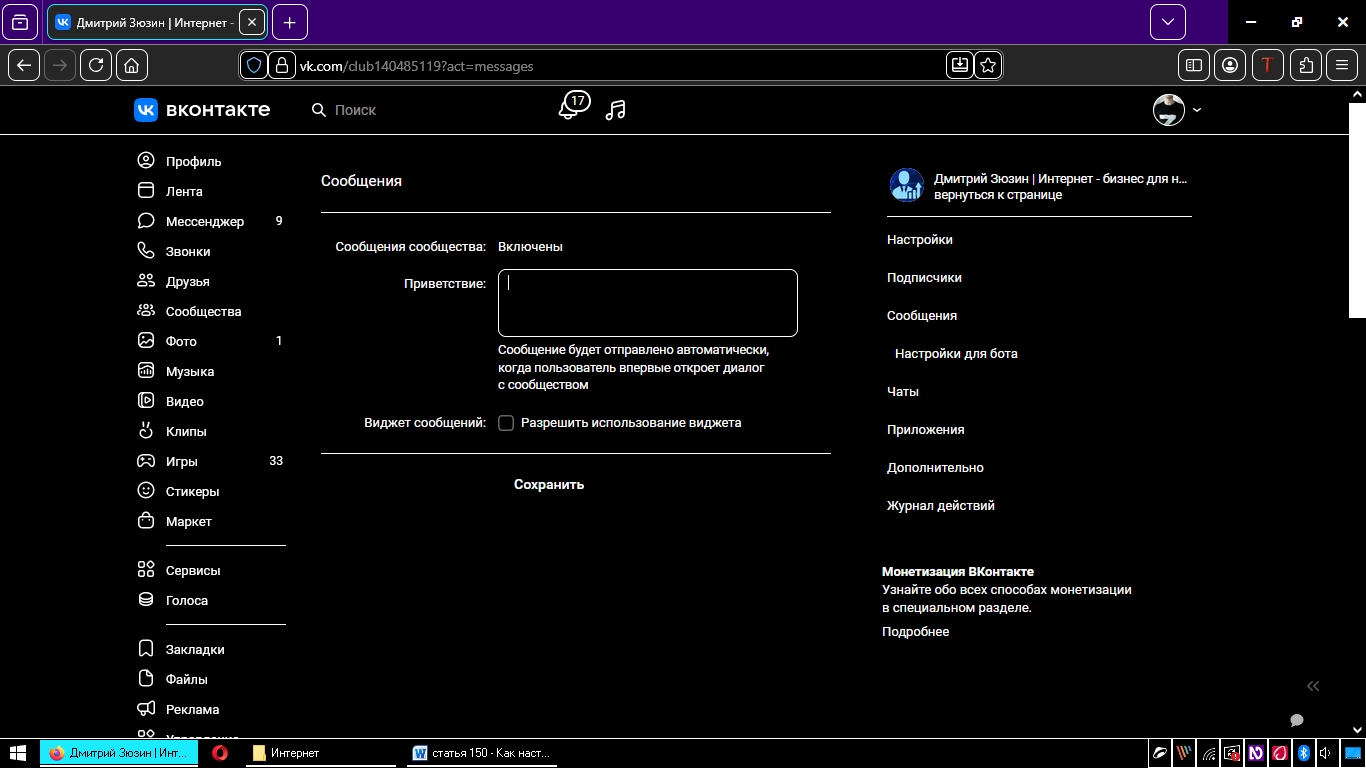Open the Word document in taskbar
Viewport: 1366px width, 768px height.
482,753
